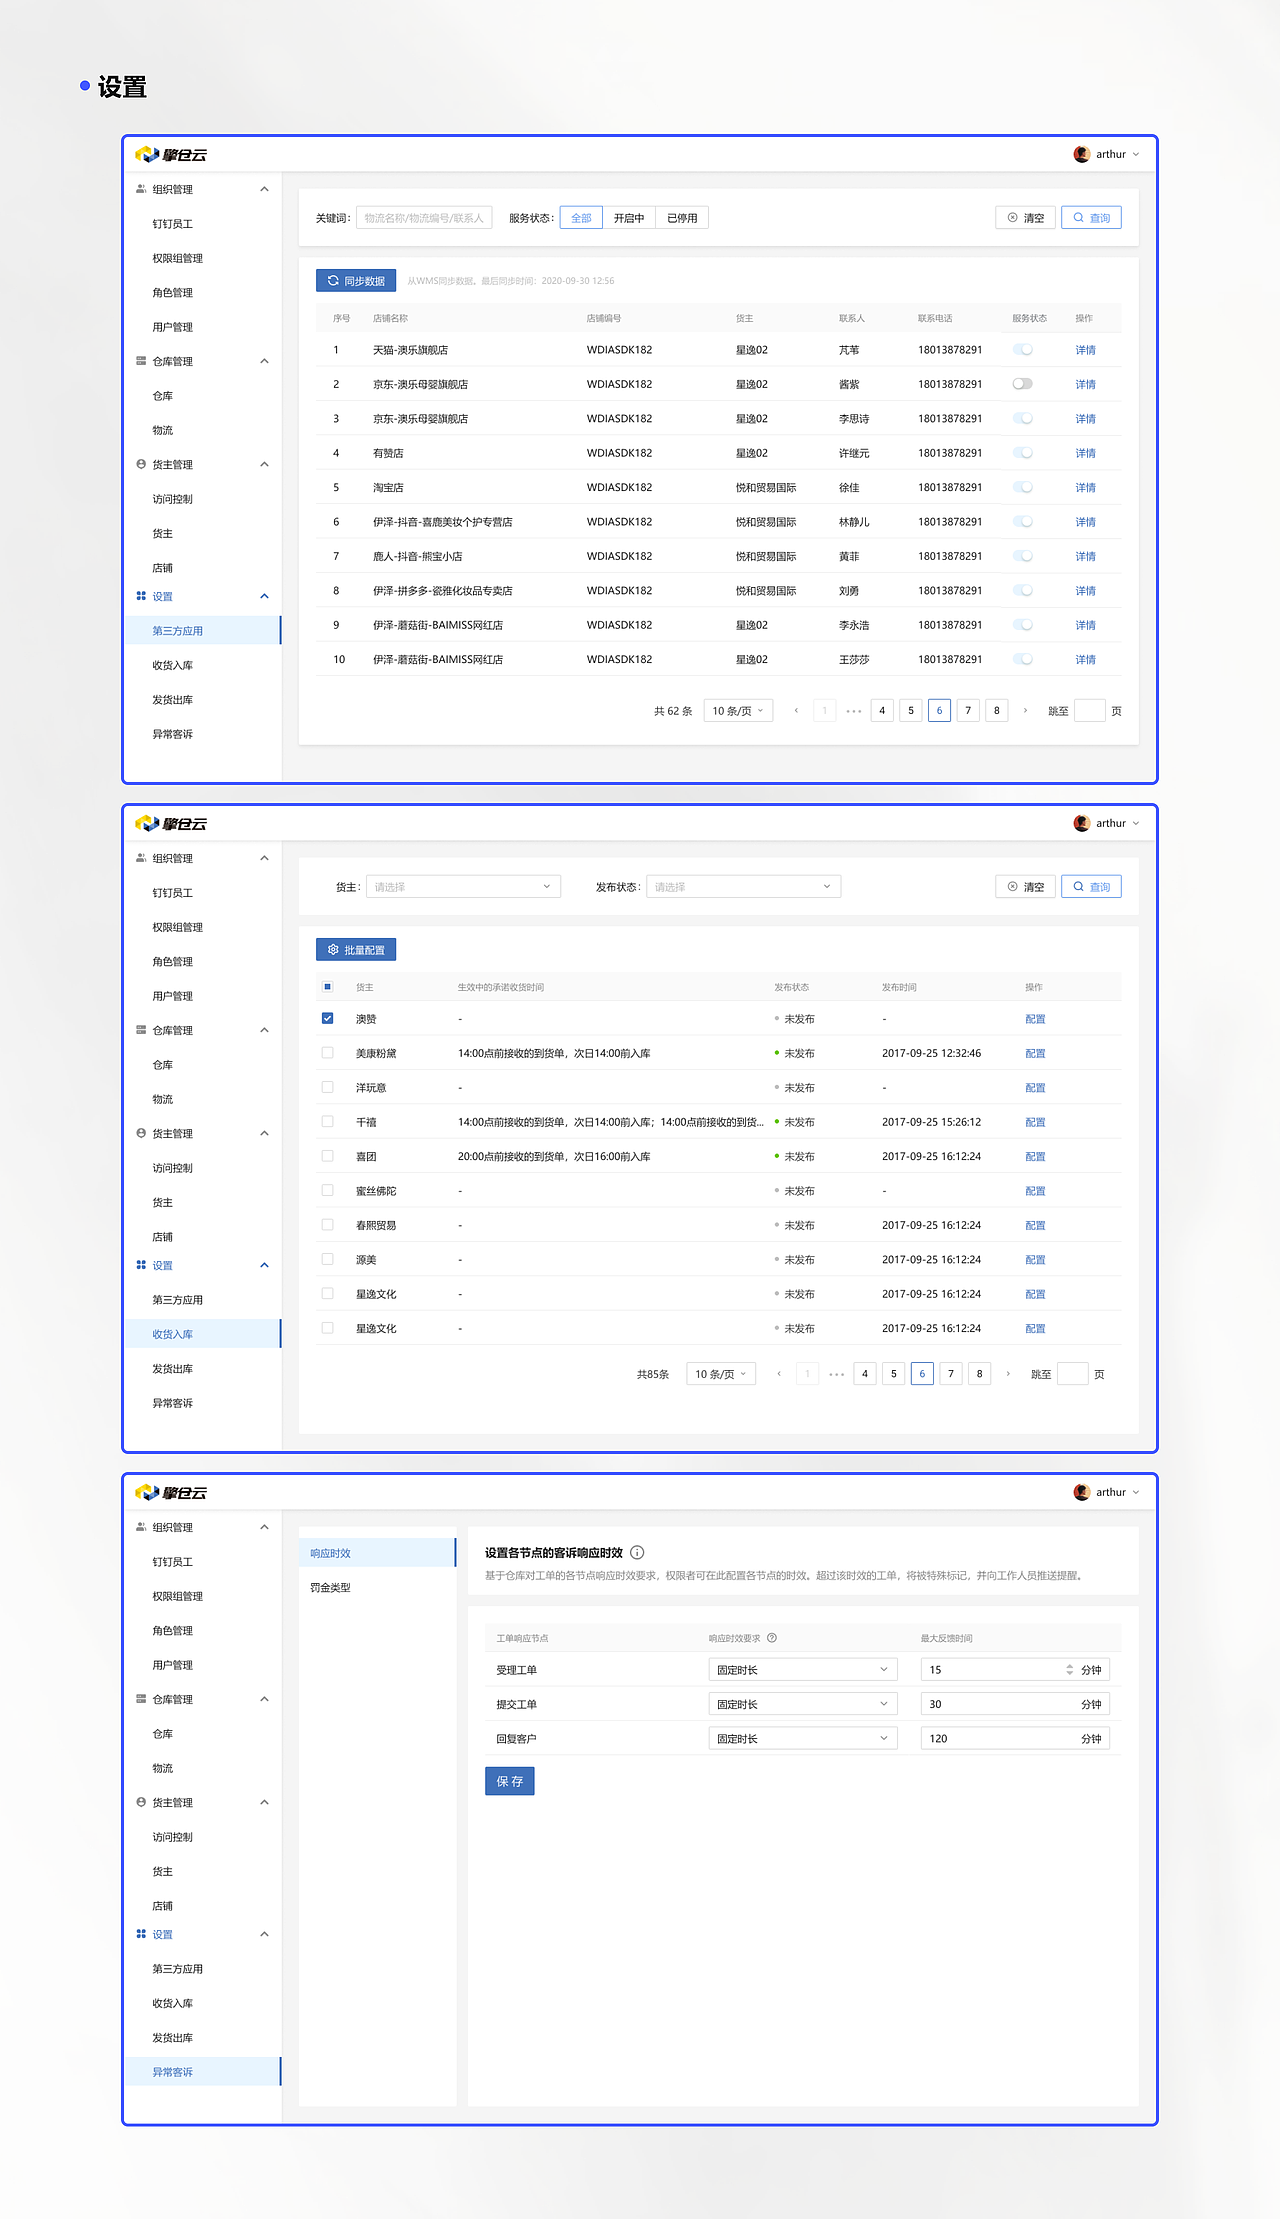Go to next page arrow in store list pagination
Screen dimensions: 1280x2219
(1025, 711)
